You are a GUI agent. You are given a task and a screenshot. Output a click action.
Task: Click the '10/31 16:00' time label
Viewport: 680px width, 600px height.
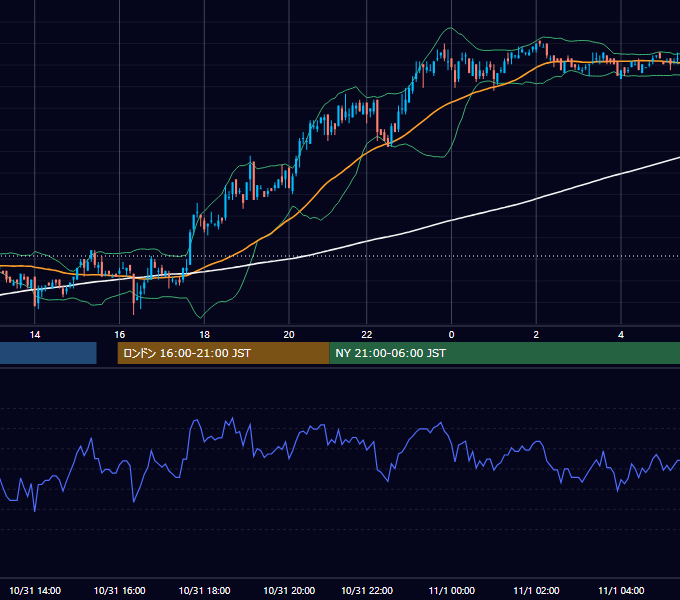[120, 590]
